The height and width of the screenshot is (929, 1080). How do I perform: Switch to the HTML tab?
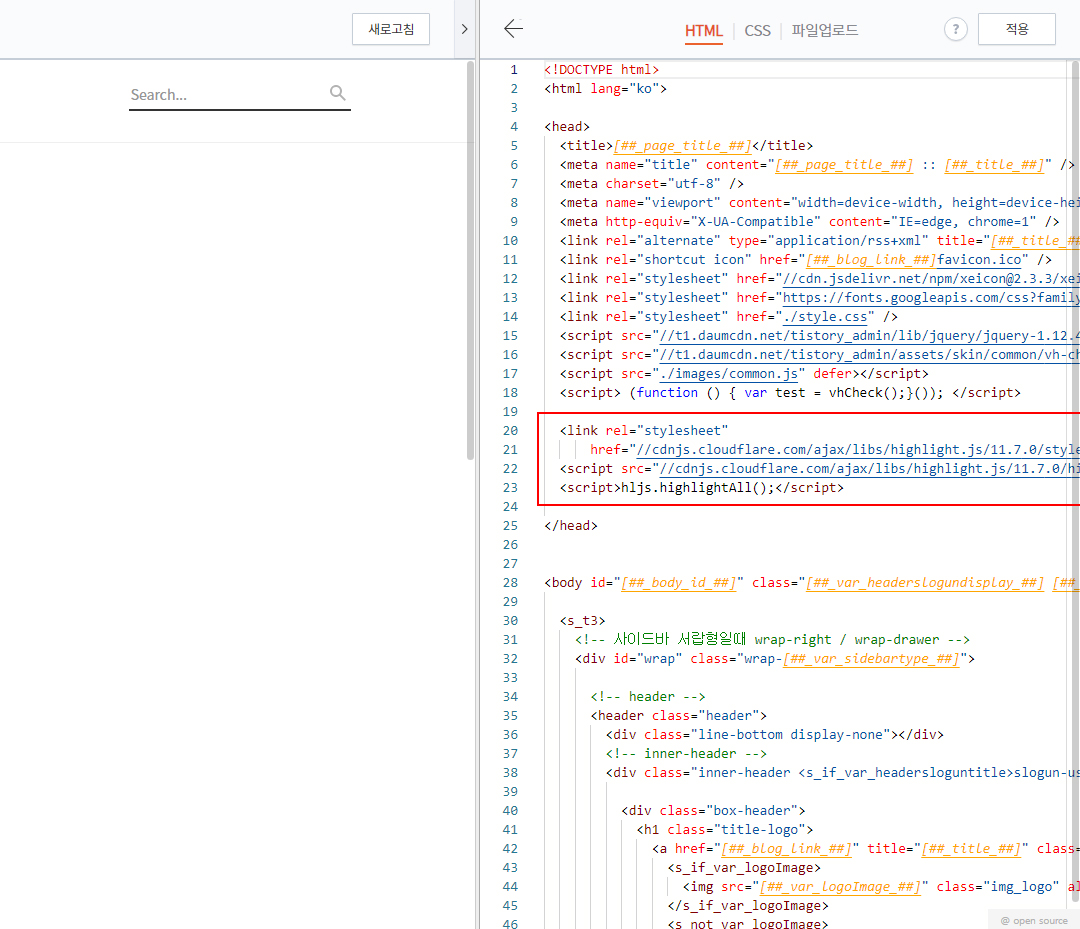[x=703, y=31]
